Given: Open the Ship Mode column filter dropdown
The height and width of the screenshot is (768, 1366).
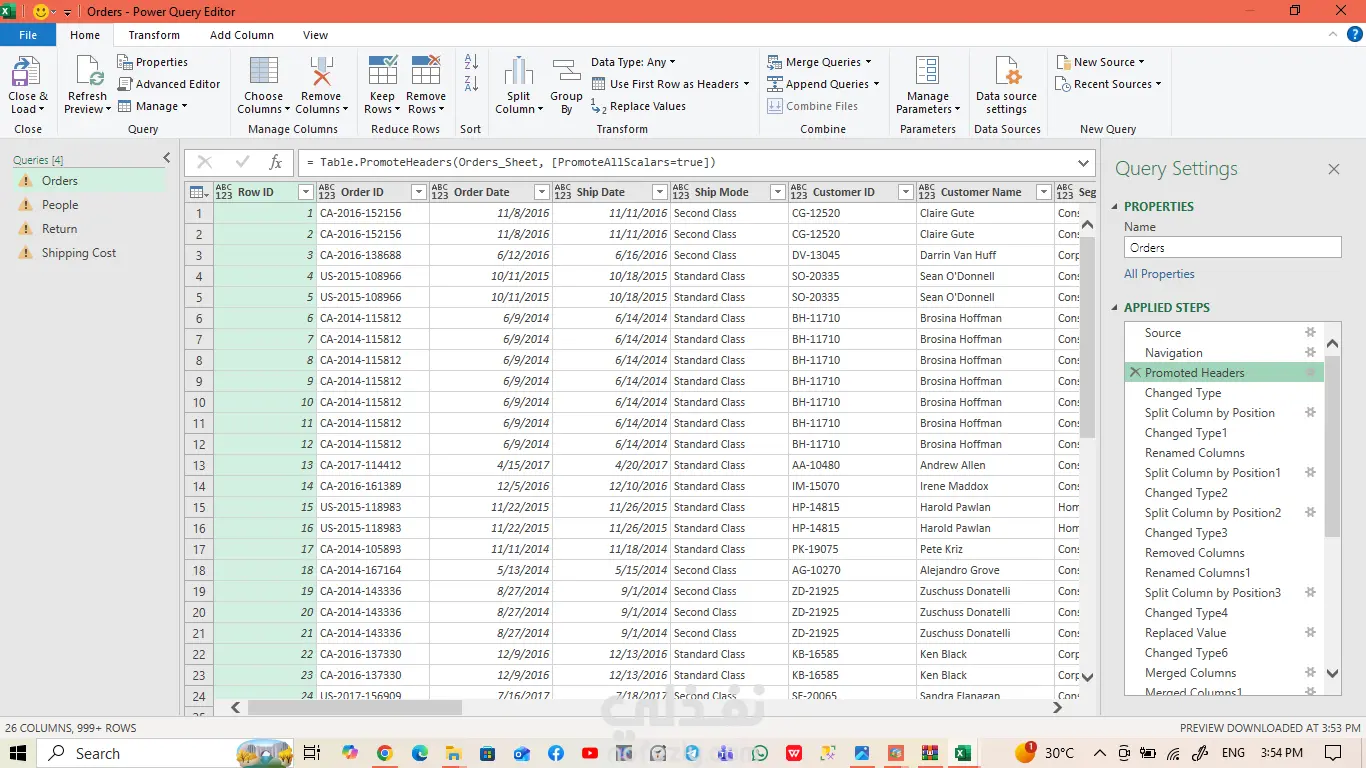Looking at the screenshot, I should point(776,192).
